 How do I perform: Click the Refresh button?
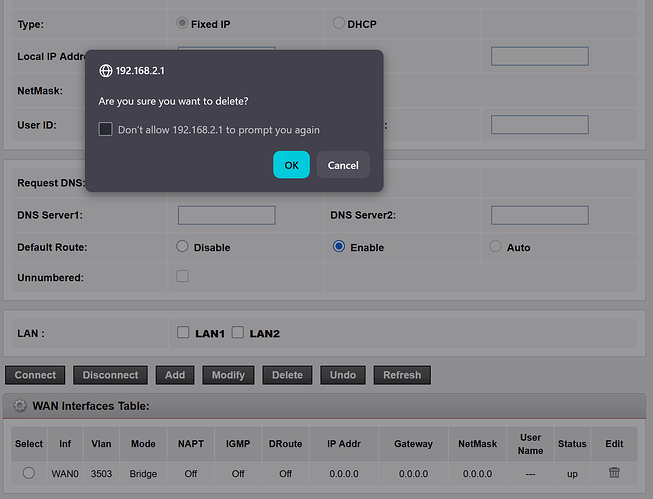(x=402, y=375)
